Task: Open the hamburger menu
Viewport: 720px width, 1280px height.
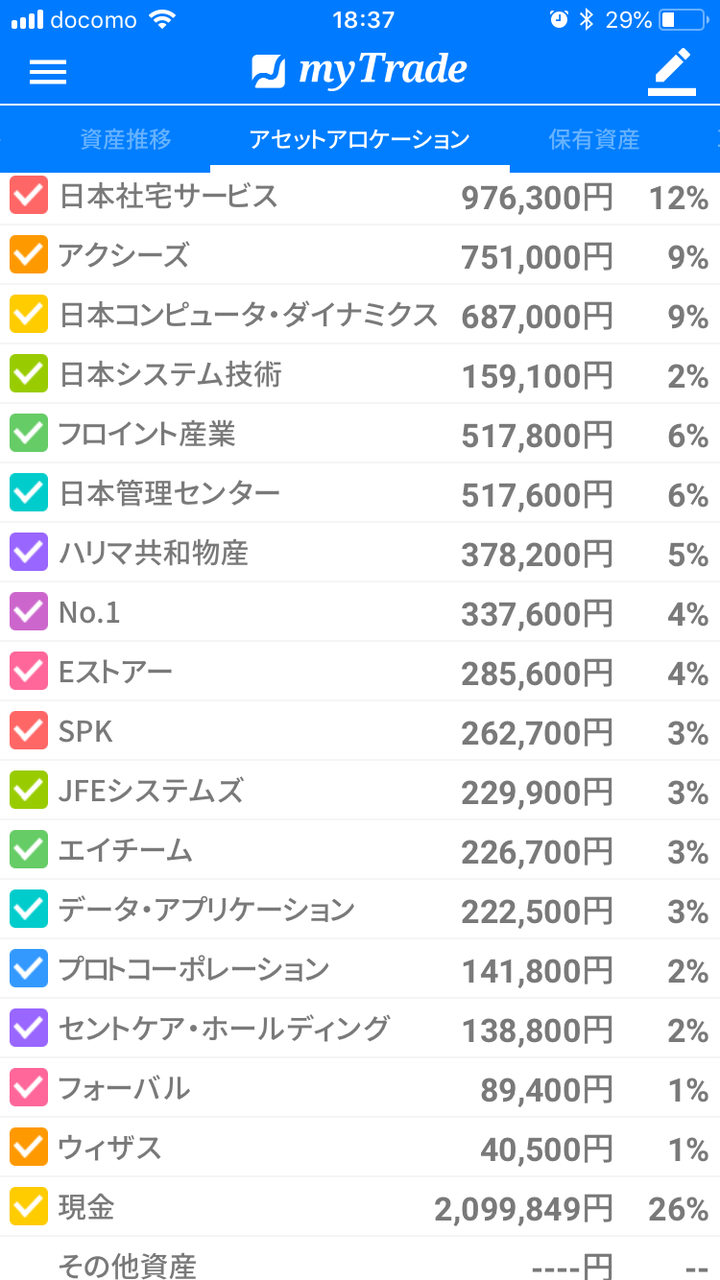Action: click(x=48, y=71)
